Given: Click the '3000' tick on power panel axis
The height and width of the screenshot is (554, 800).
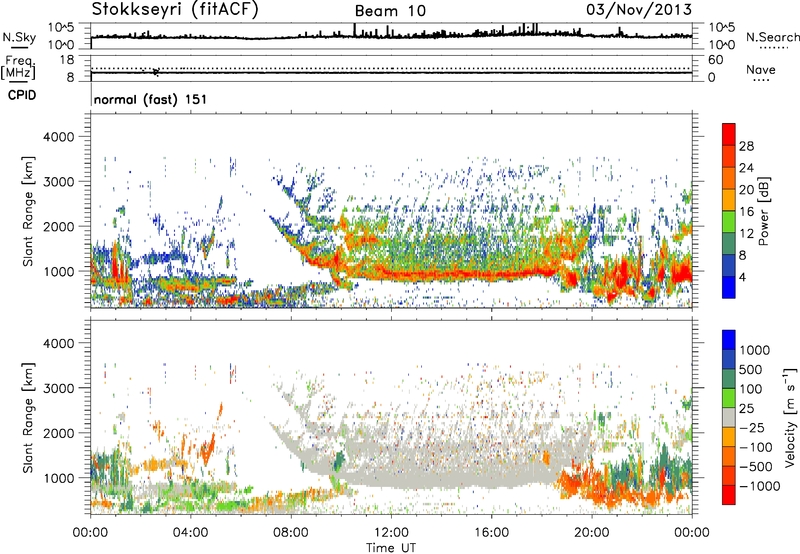Looking at the screenshot, I should click(58, 182).
